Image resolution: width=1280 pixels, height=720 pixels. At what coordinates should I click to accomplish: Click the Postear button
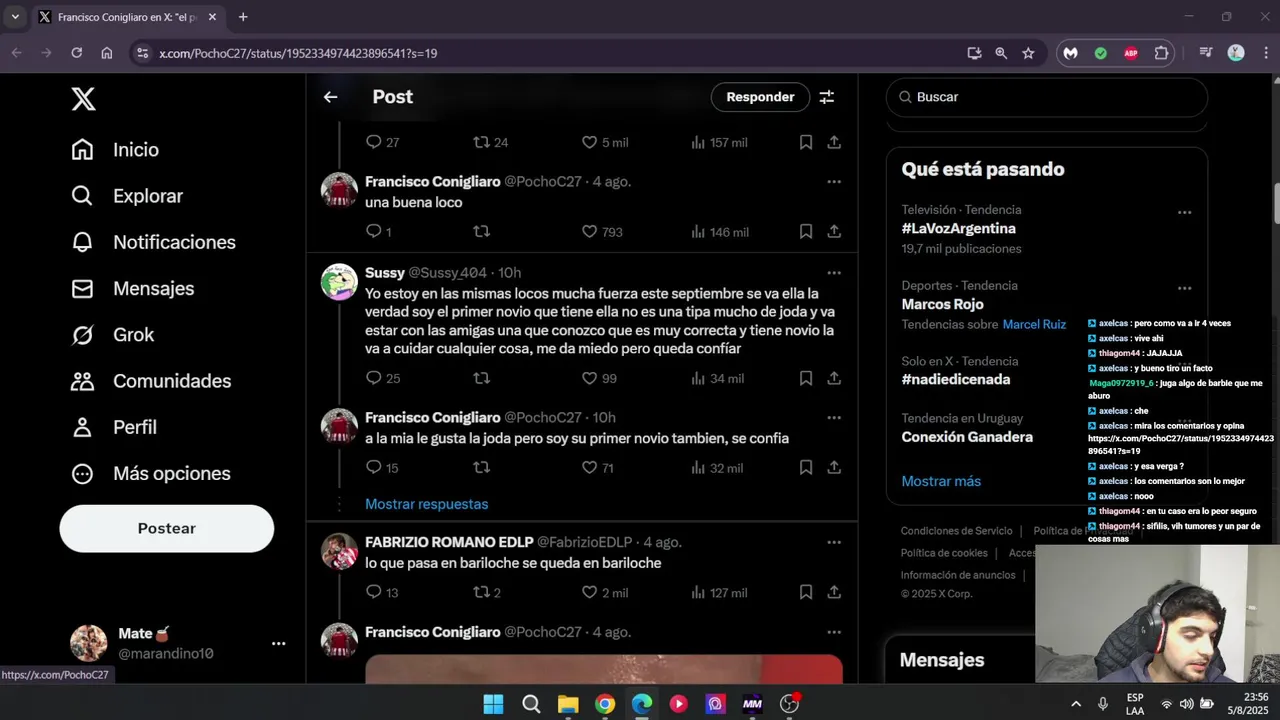166,528
